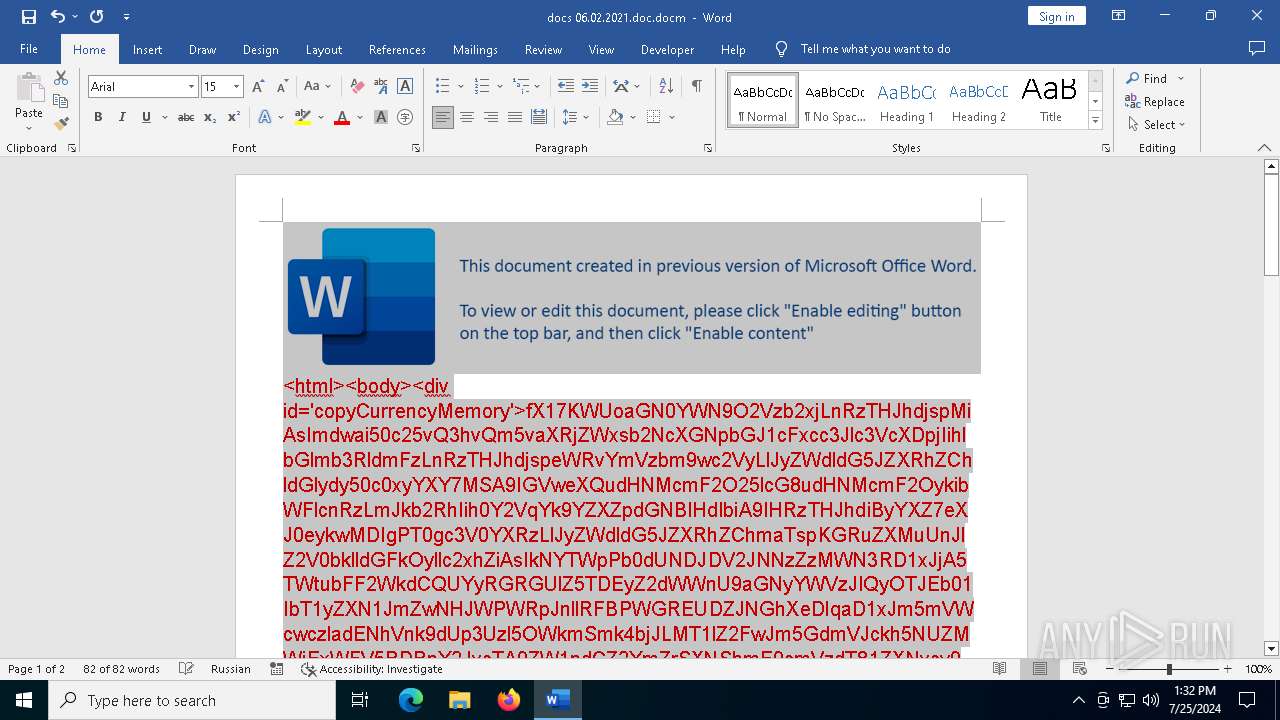
Task: Click the Tell me what you want to do box
Action: tap(875, 49)
